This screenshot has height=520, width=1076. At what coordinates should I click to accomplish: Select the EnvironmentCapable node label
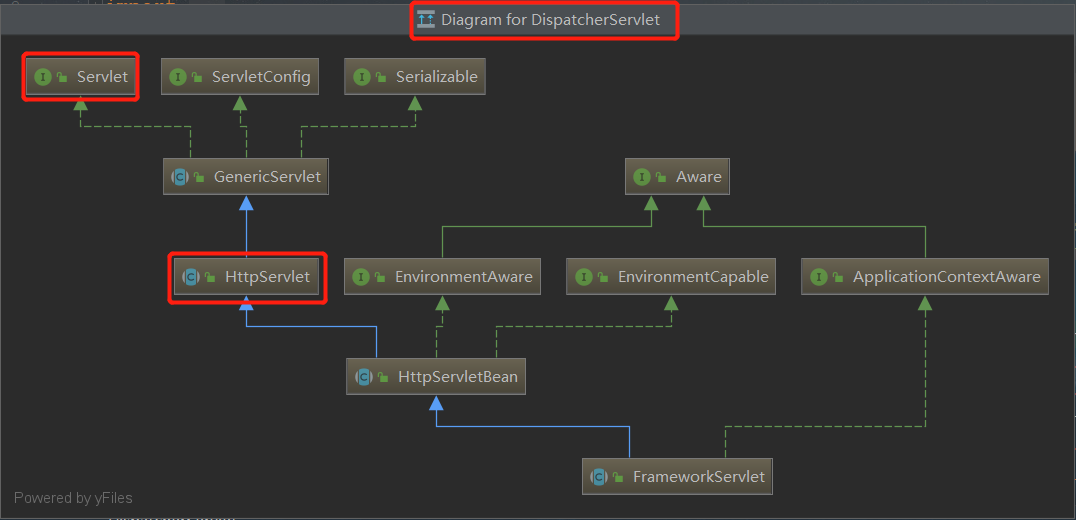[692, 277]
